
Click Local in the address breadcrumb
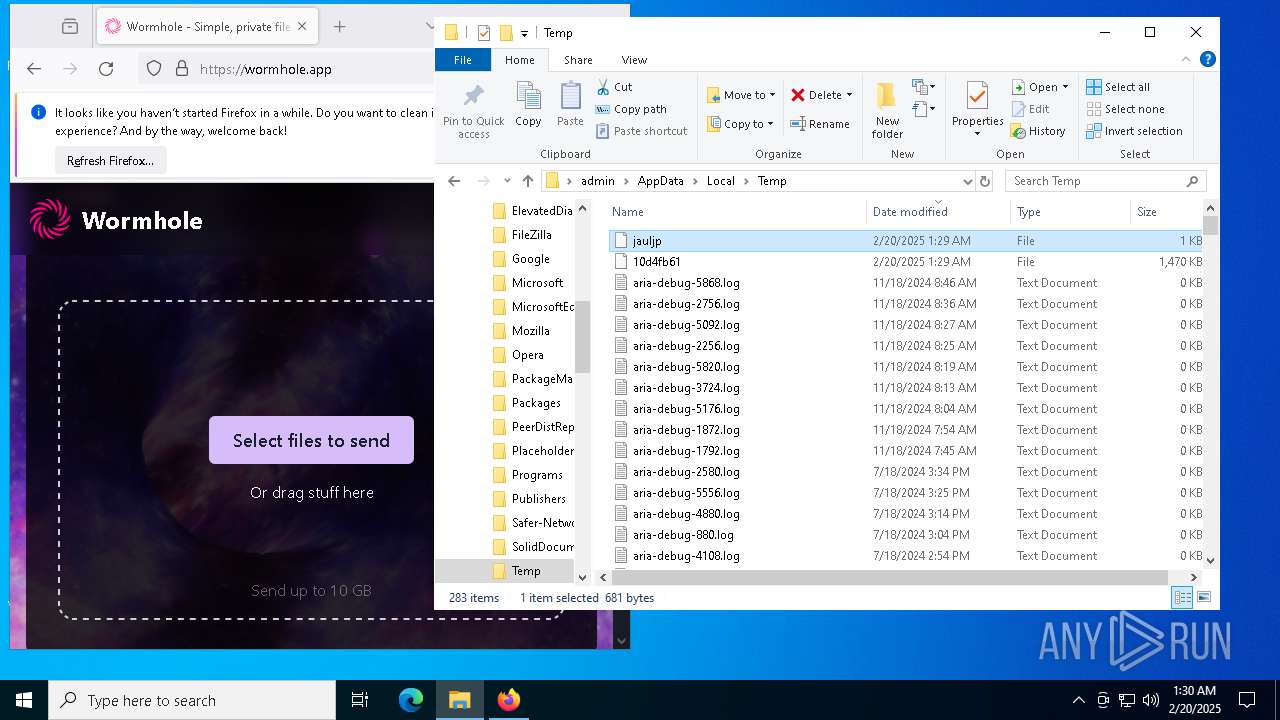[x=720, y=181]
